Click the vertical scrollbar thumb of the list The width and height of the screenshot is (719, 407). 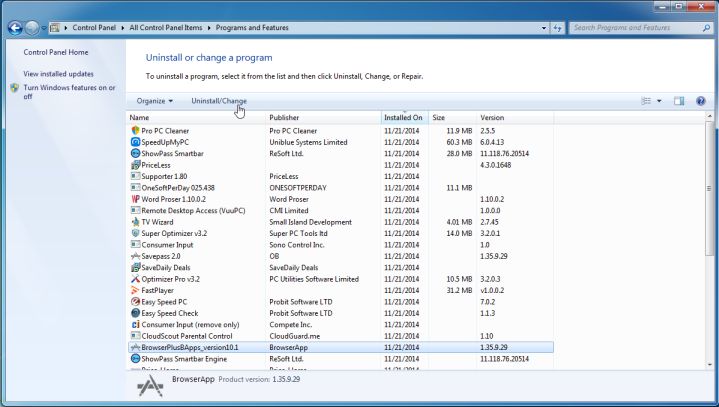tap(709, 189)
